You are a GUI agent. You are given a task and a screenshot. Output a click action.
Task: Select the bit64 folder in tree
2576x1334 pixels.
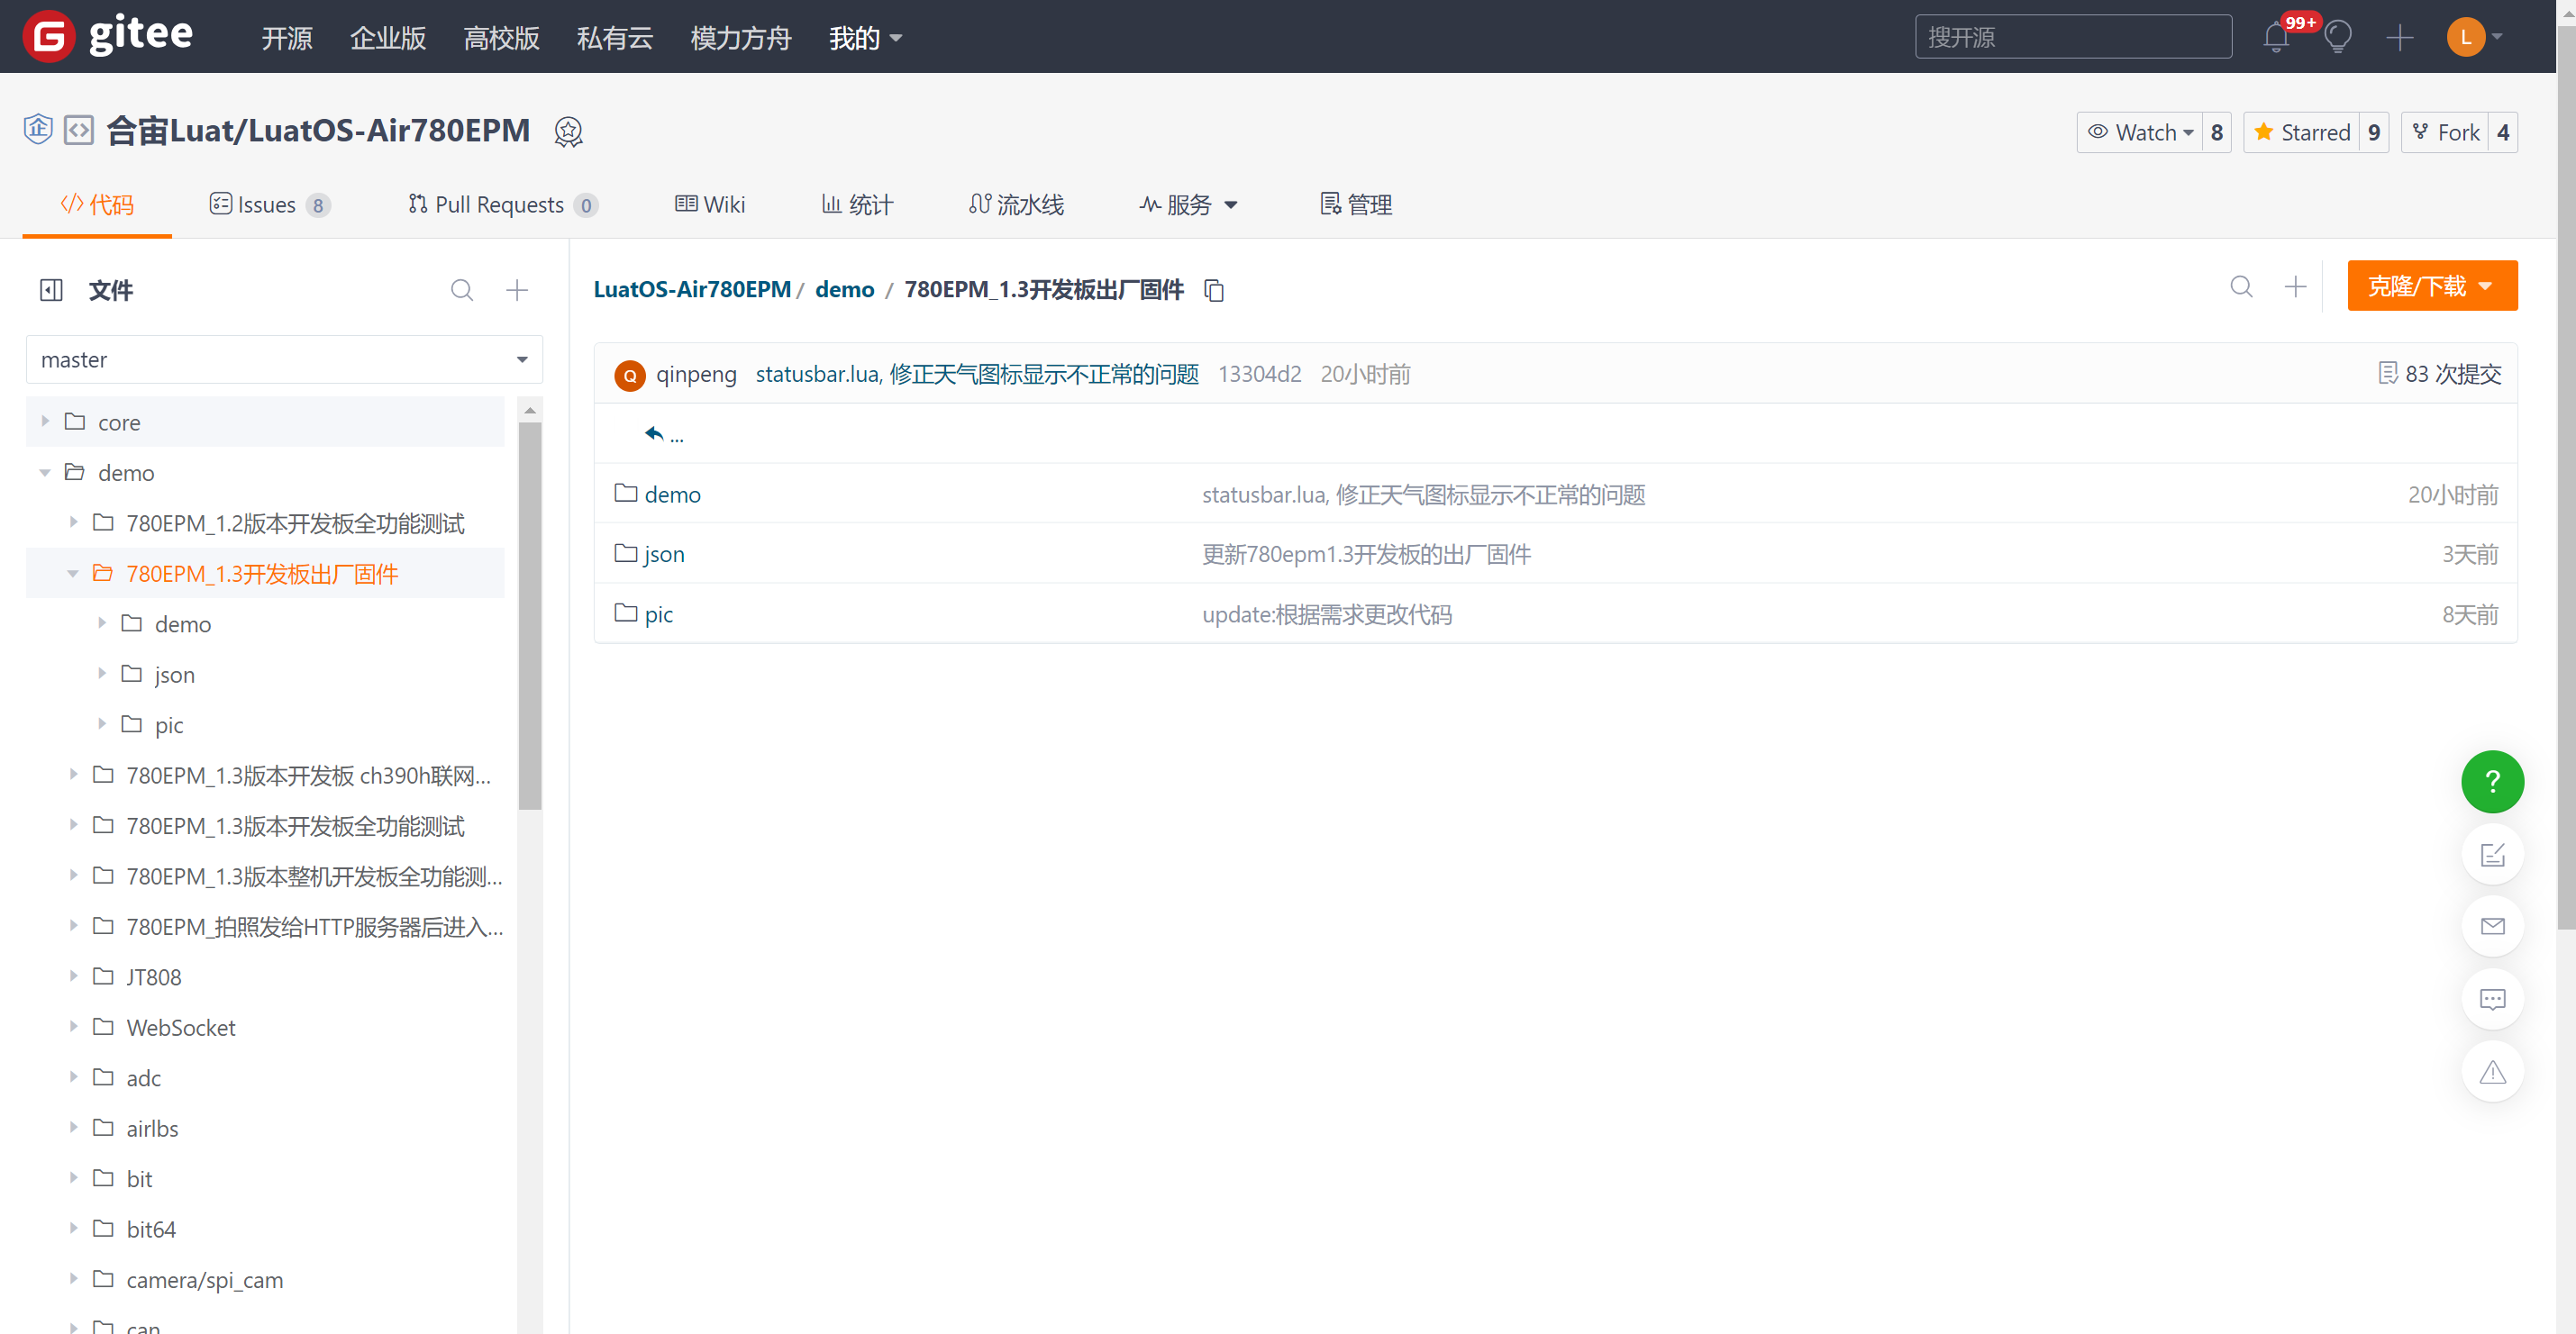tap(151, 1229)
